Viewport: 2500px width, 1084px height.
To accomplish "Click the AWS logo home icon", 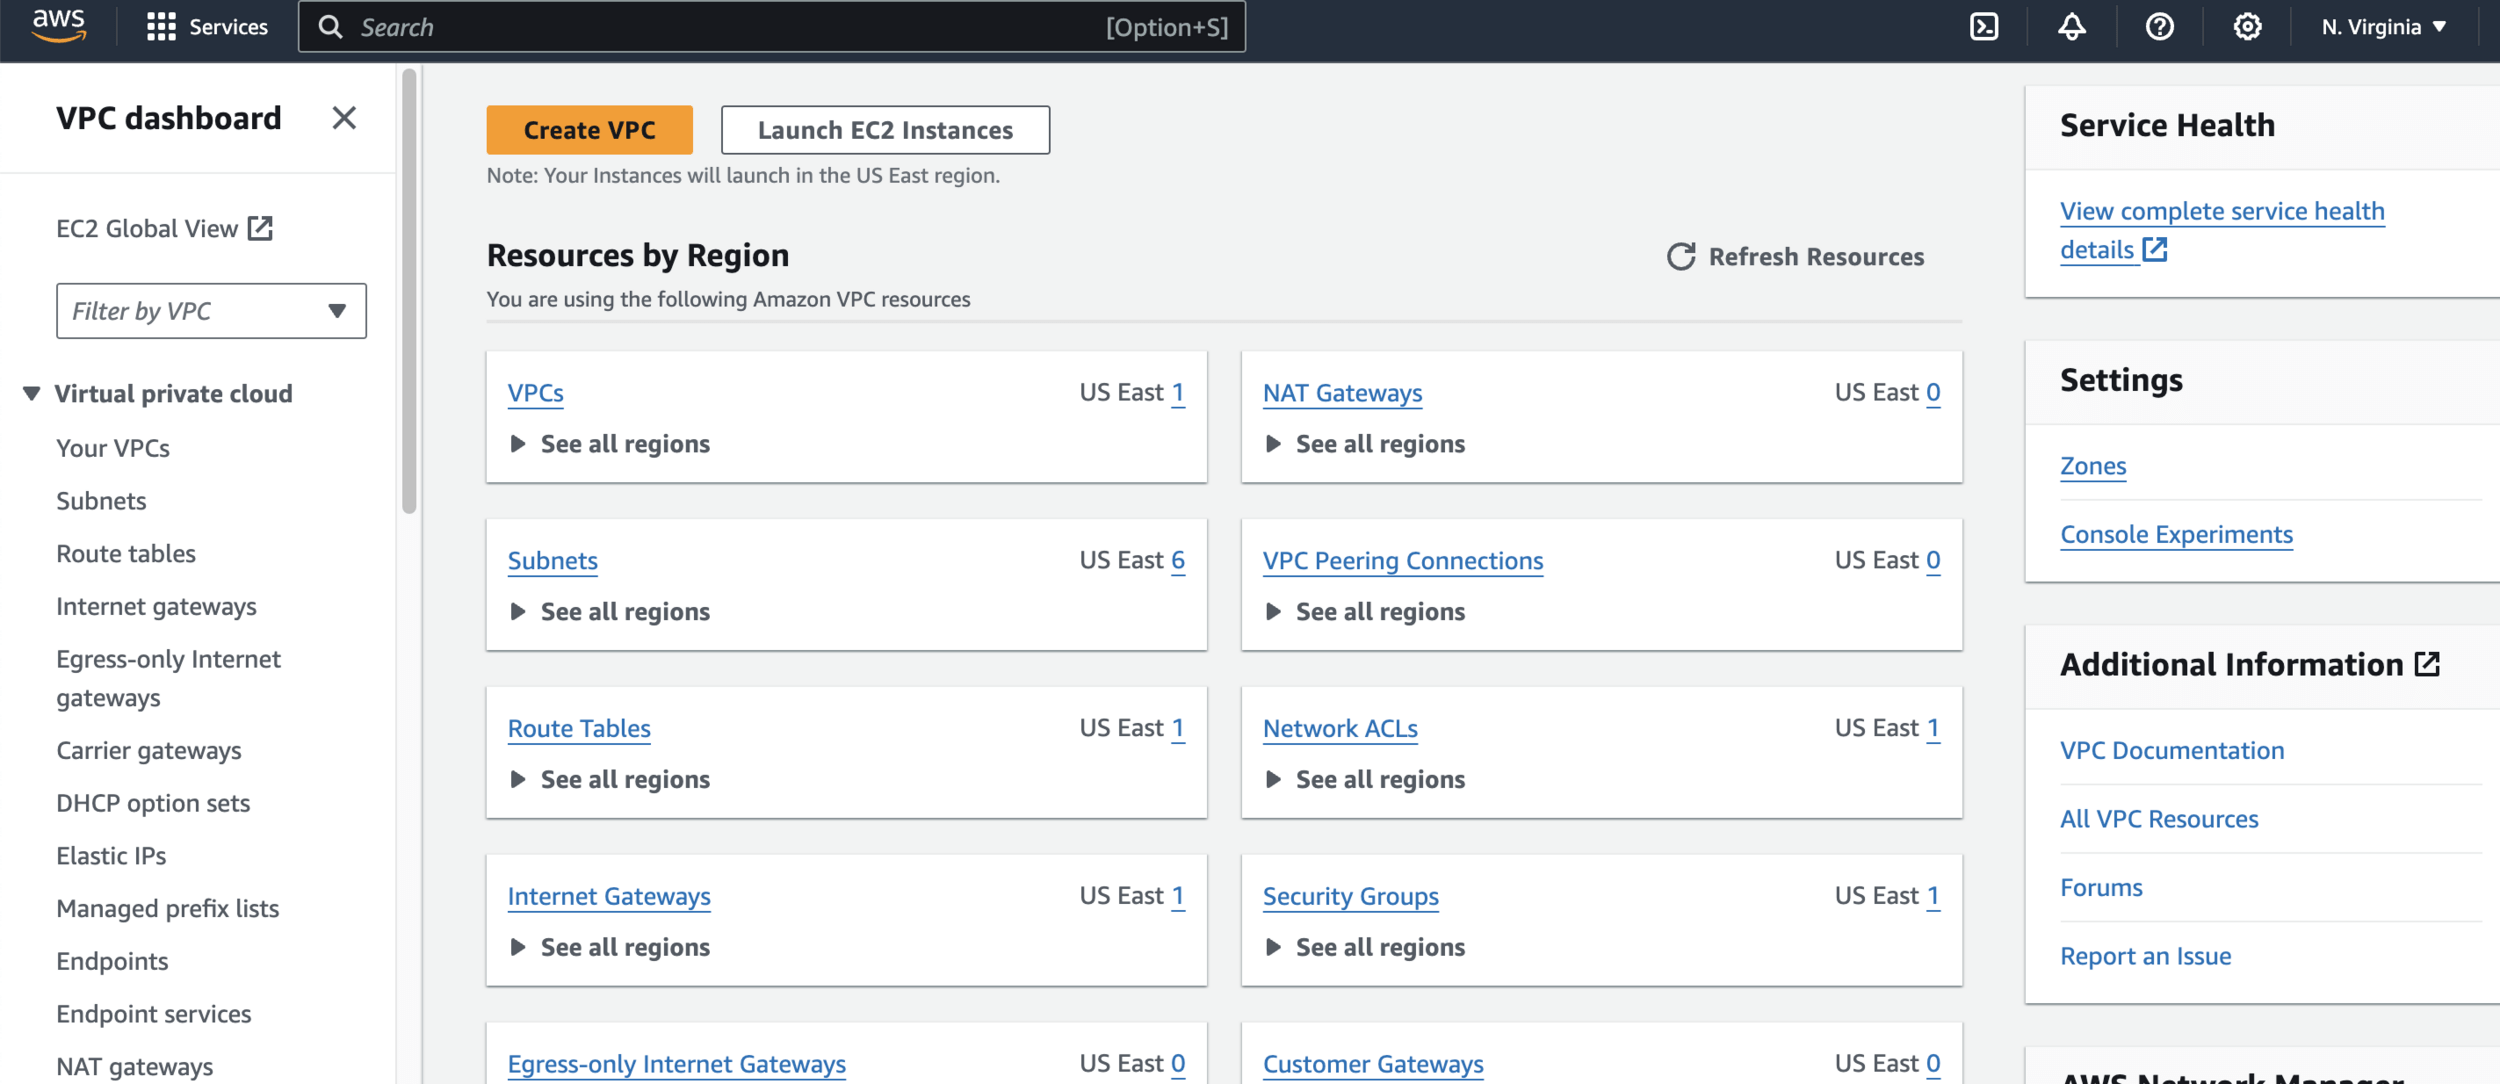I will coord(59,25).
